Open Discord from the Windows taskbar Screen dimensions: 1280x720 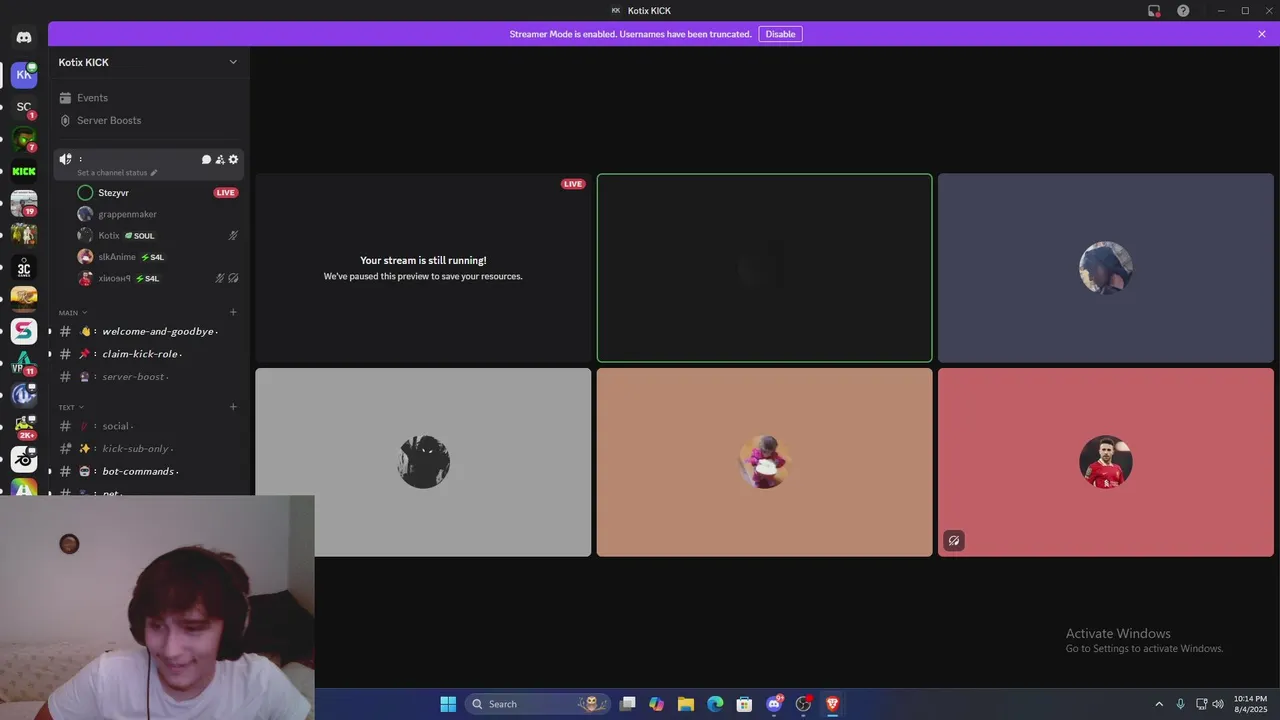coord(774,704)
